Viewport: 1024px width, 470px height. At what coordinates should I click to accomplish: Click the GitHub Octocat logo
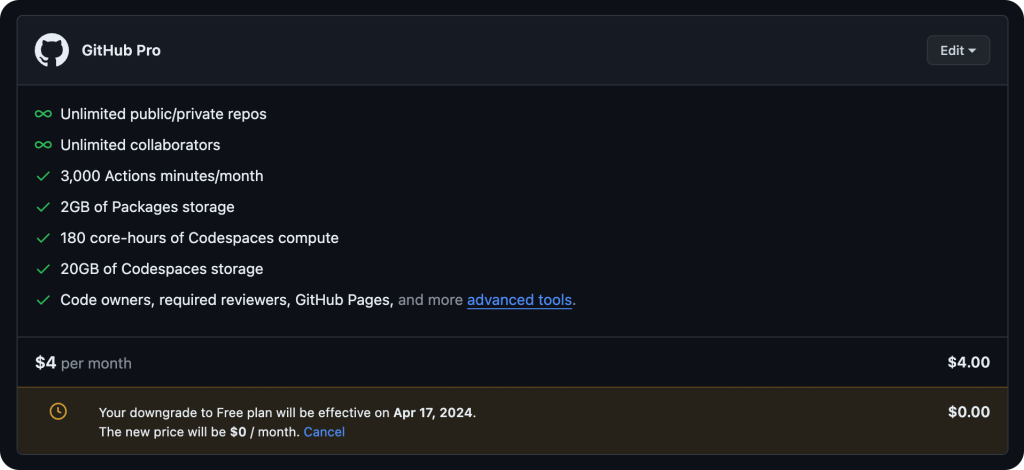coord(51,50)
